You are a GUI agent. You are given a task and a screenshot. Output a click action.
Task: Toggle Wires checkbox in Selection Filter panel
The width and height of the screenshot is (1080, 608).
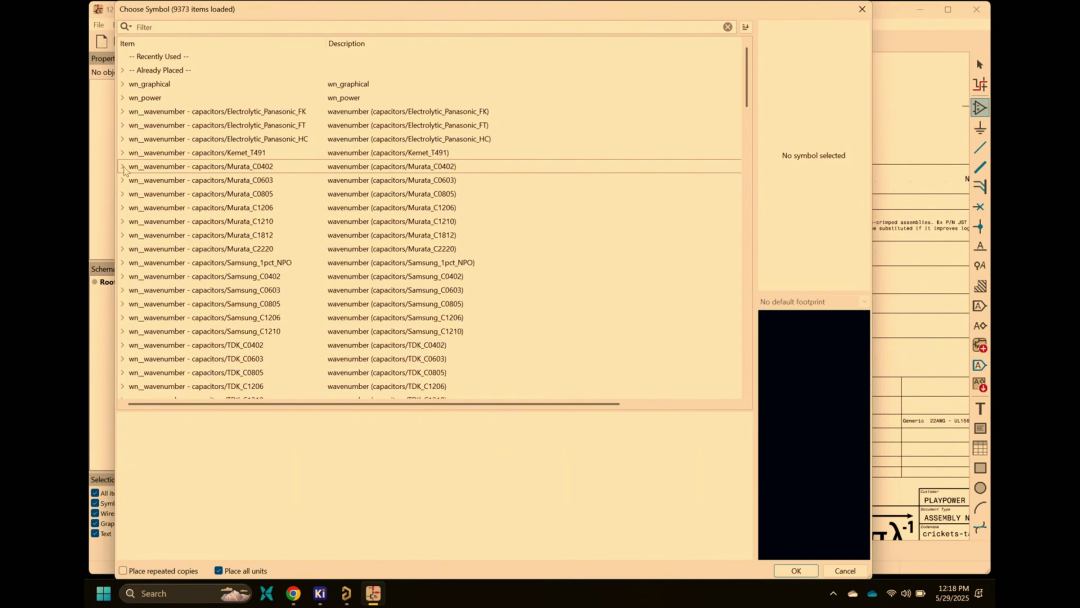(x=95, y=513)
